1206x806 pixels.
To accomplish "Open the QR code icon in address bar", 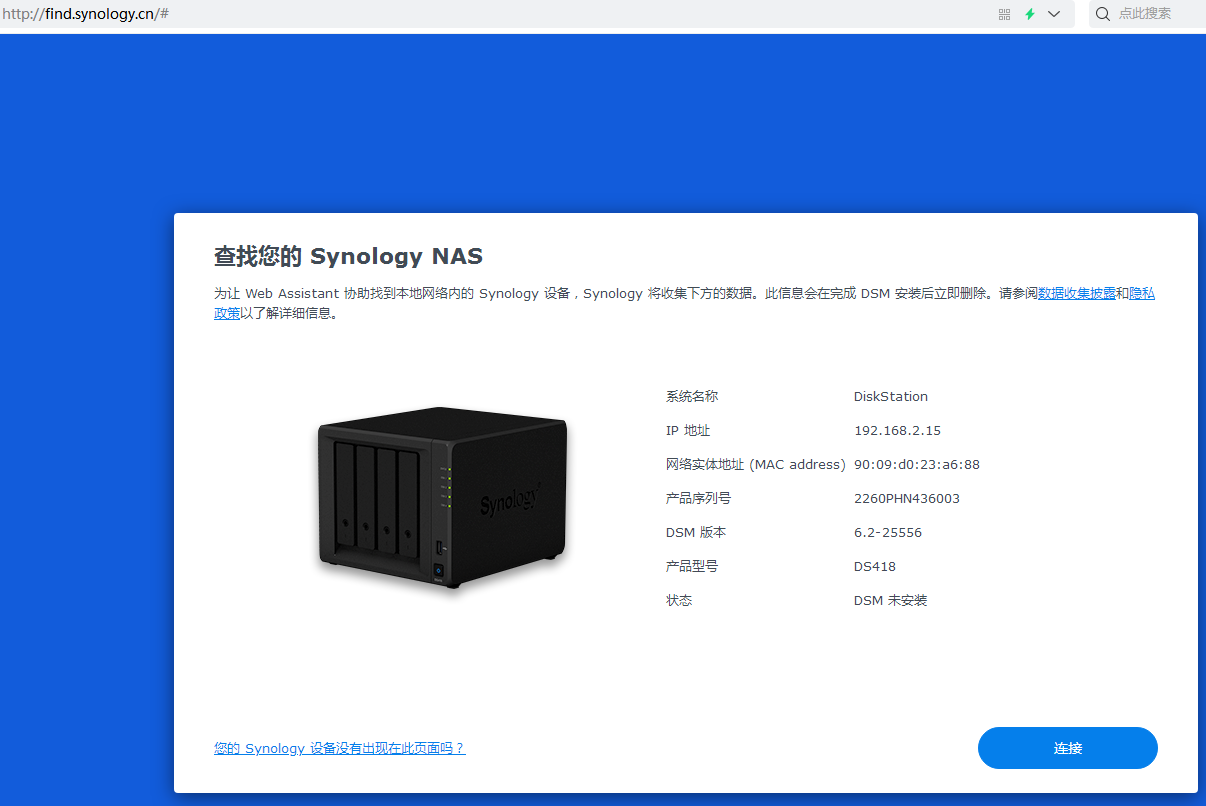I will coord(1005,14).
